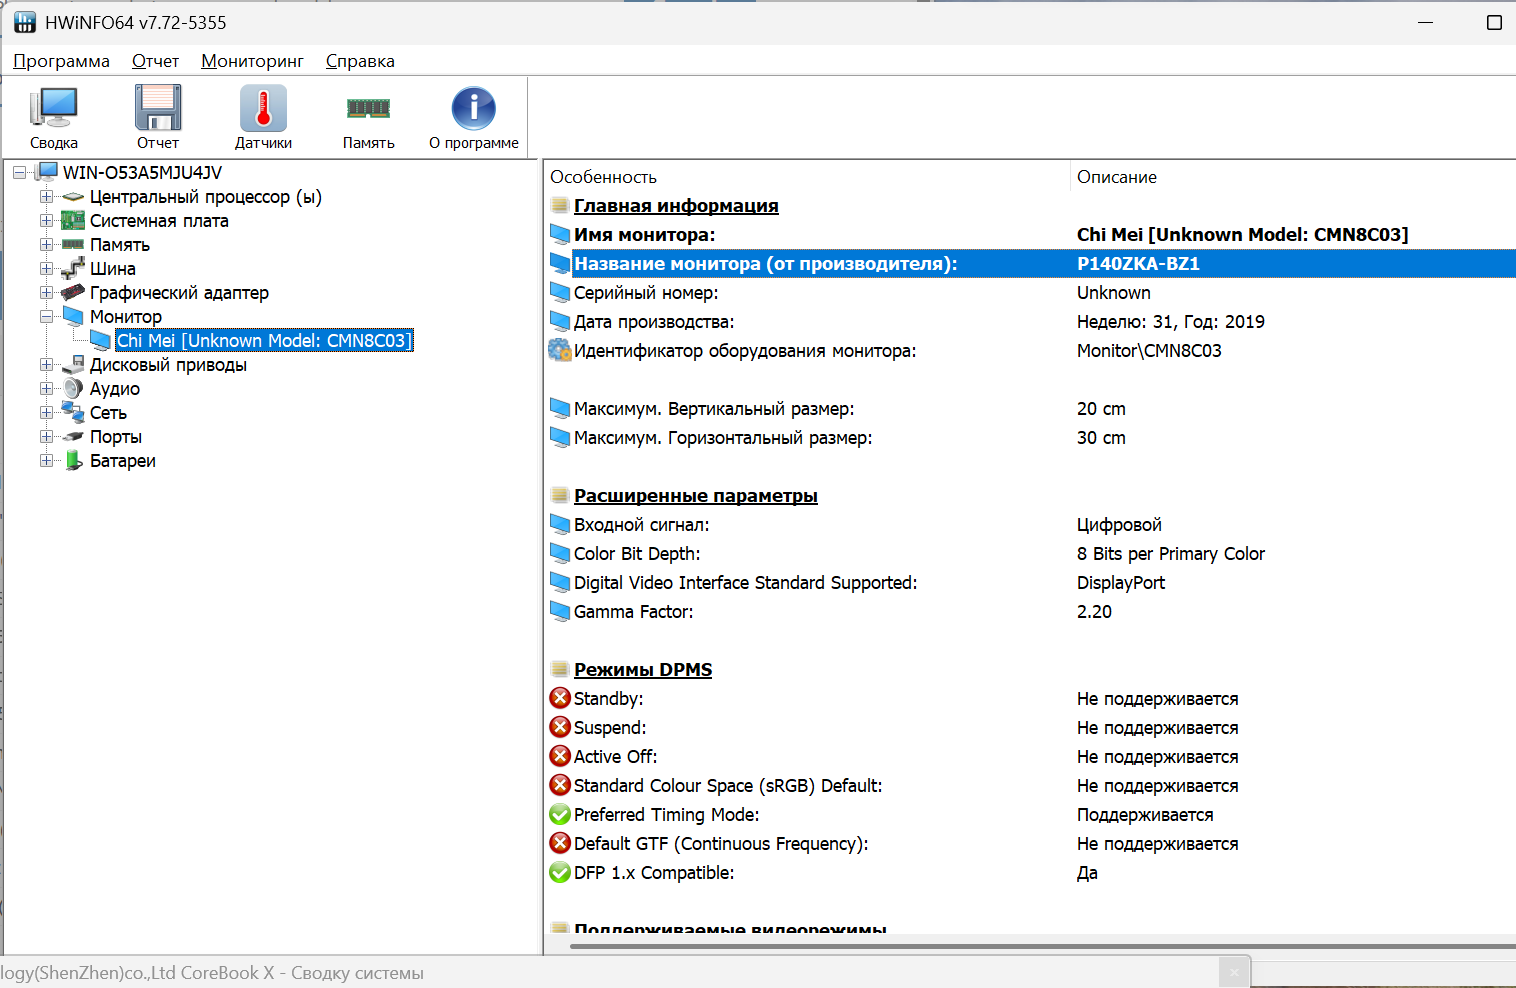This screenshot has height=988, width=1516.
Task: Click the processor icon beside Центральный процессор
Action: click(x=73, y=197)
